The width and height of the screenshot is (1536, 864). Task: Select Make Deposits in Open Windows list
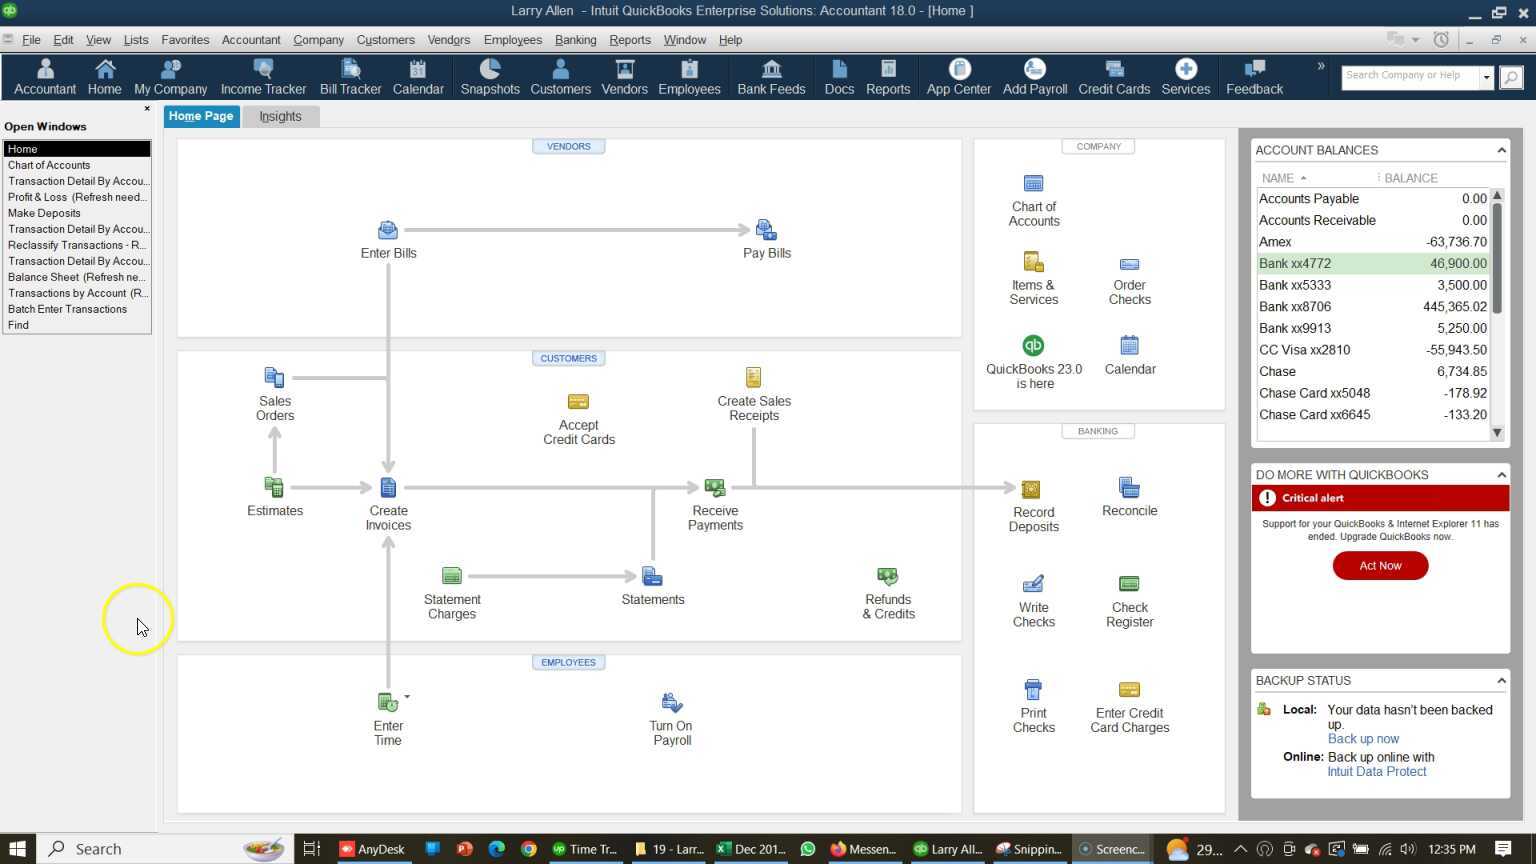pyautogui.click(x=77, y=213)
